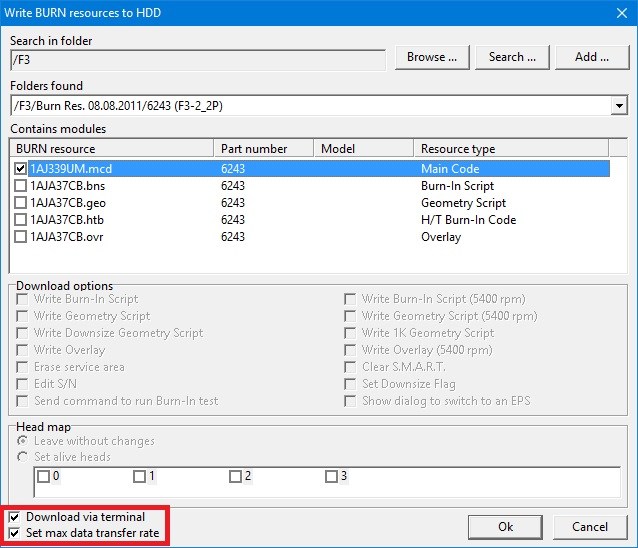The height and width of the screenshot is (548, 638).
Task: Click into the Search in folder field
Action: (x=197, y=59)
